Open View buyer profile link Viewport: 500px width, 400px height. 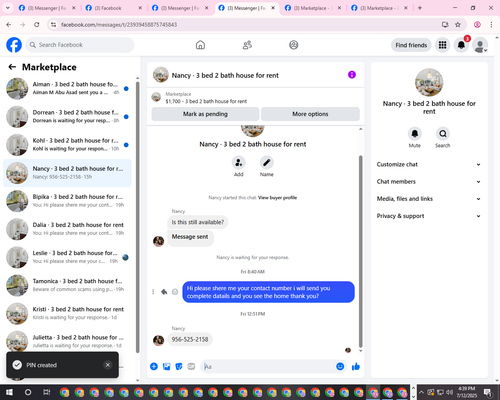click(277, 198)
